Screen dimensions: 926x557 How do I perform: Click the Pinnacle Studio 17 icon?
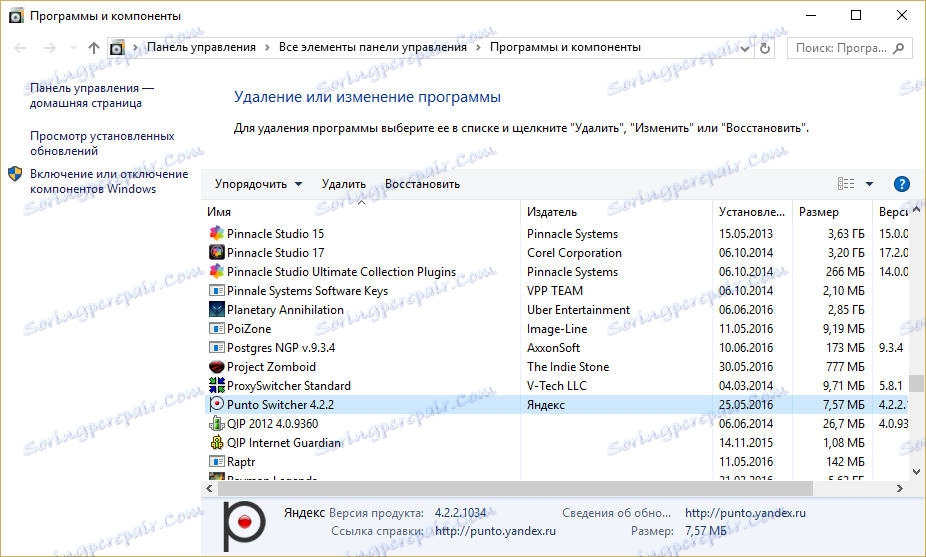[x=217, y=252]
